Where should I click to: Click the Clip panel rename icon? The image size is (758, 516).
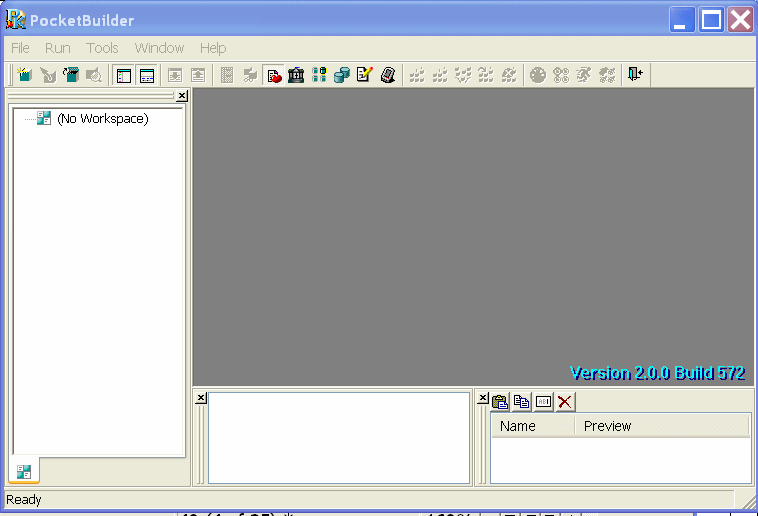click(x=543, y=401)
